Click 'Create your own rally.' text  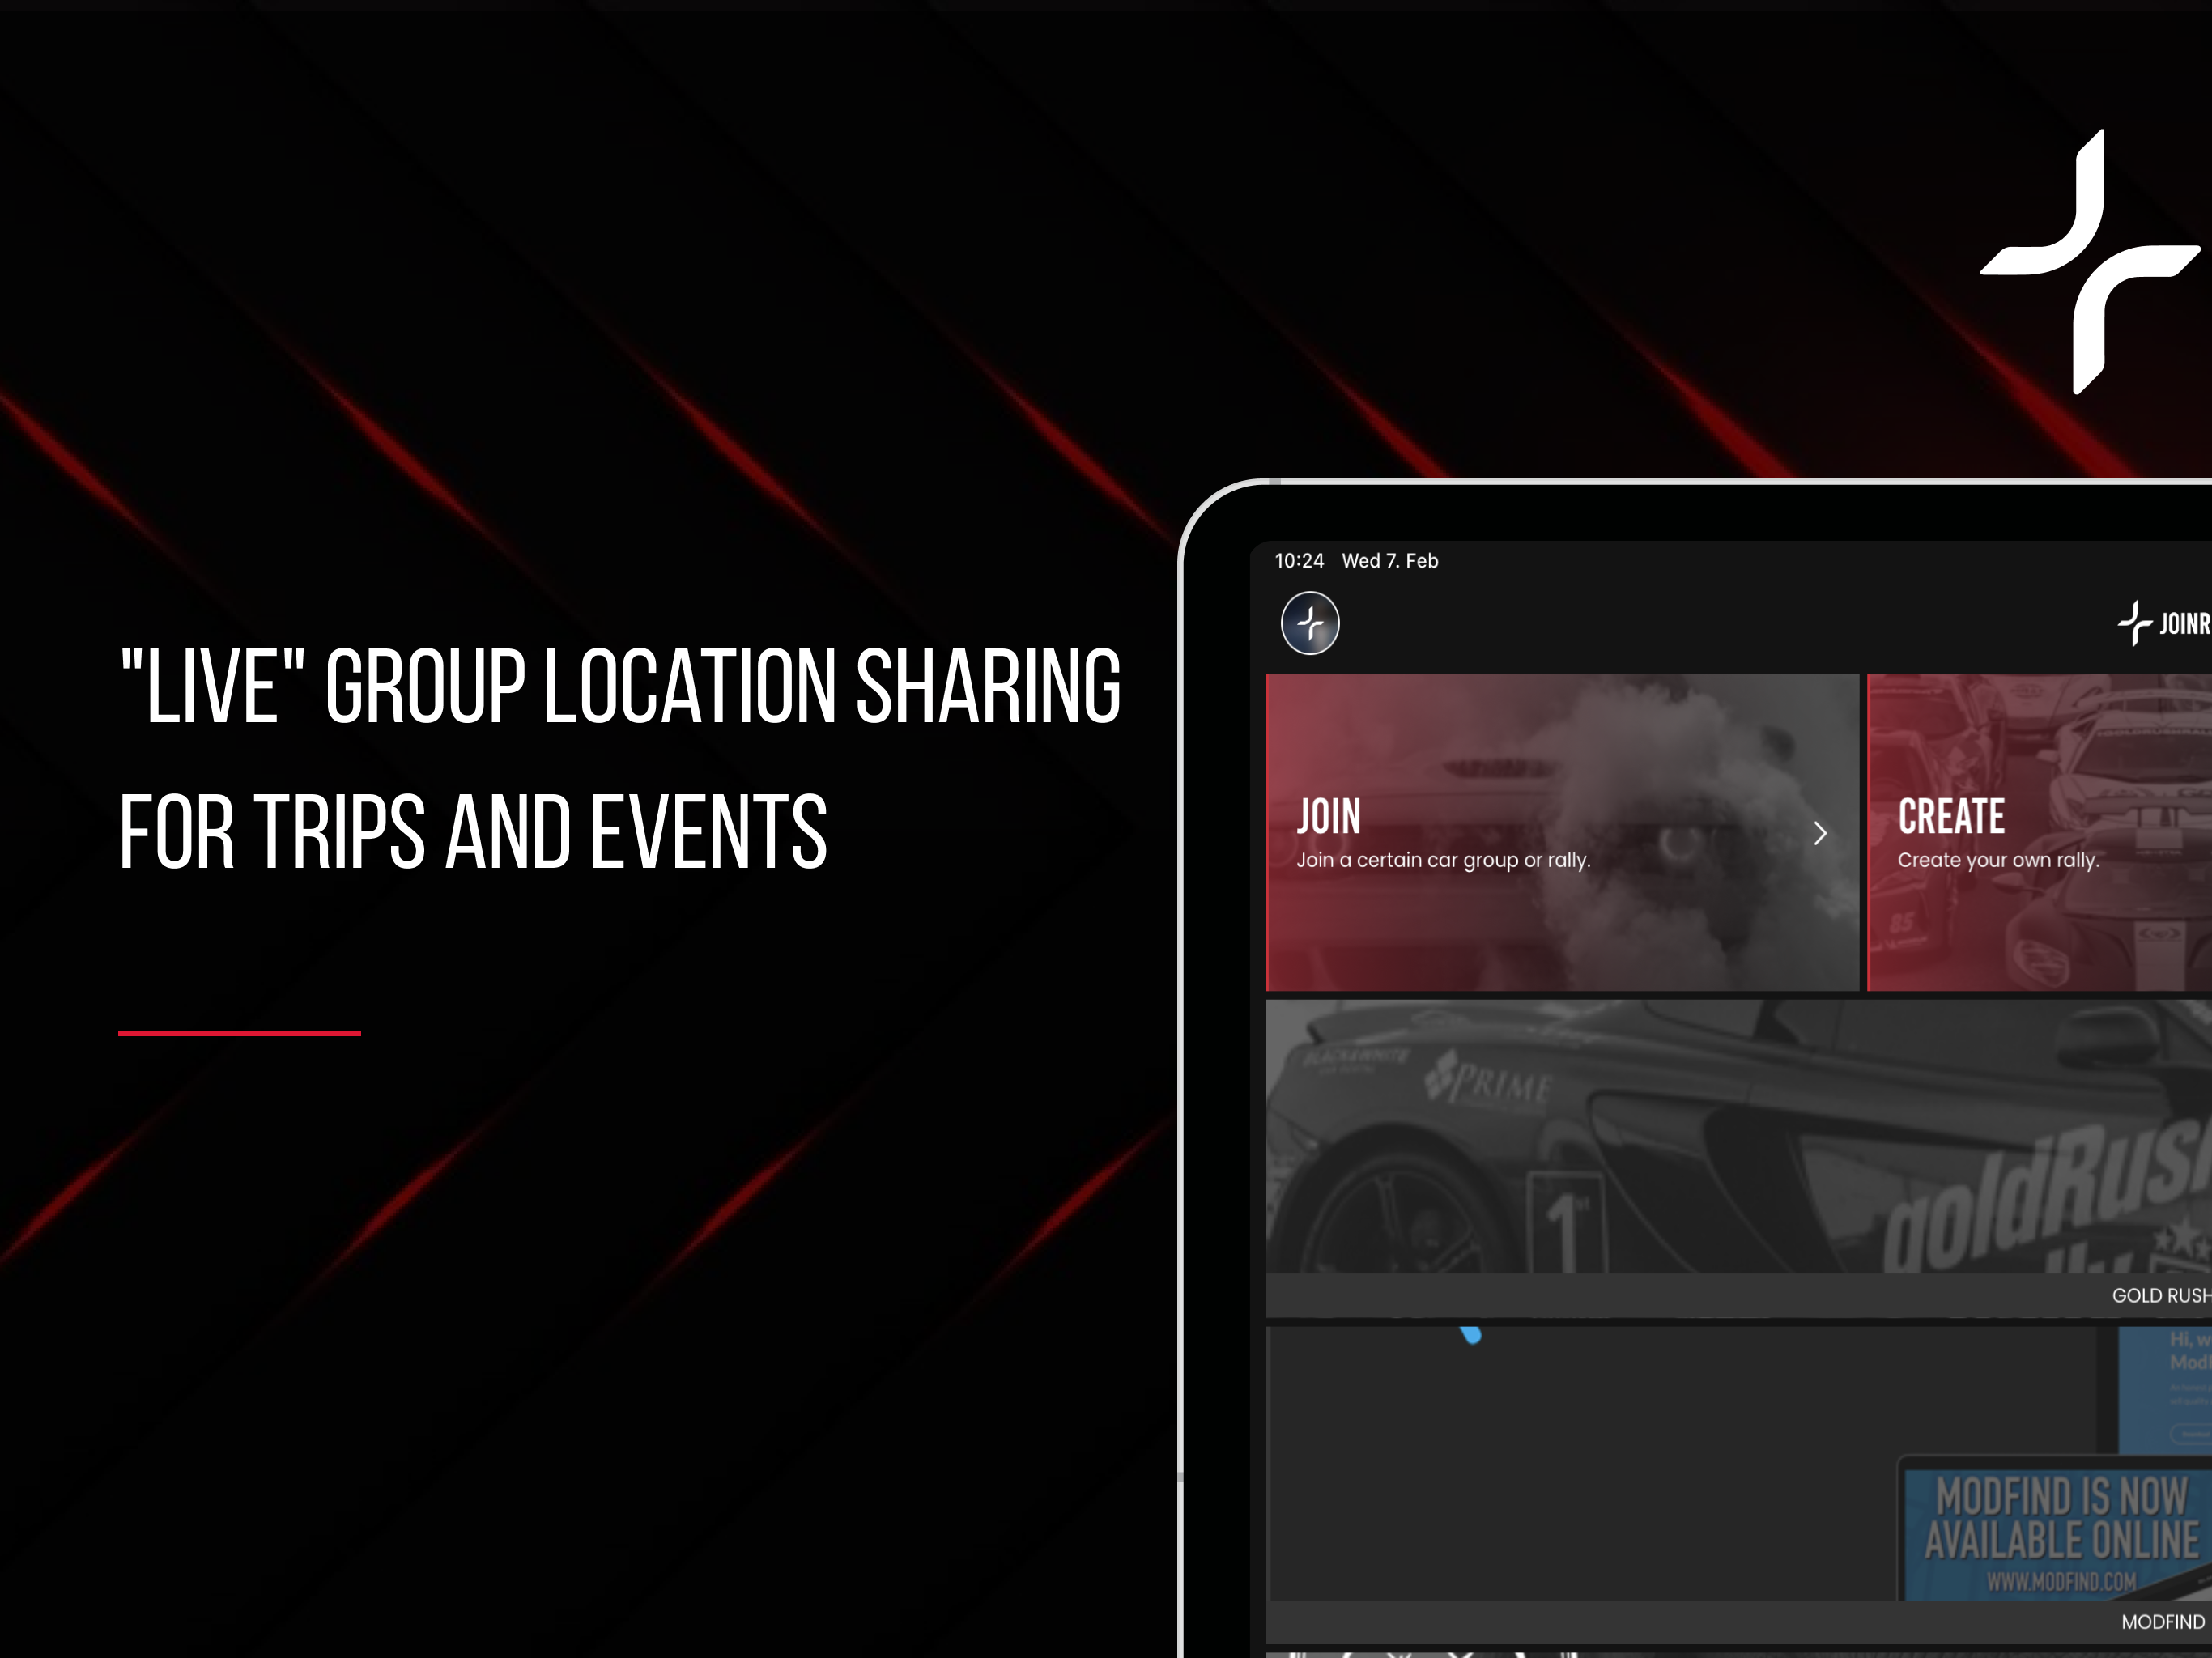[1998, 860]
